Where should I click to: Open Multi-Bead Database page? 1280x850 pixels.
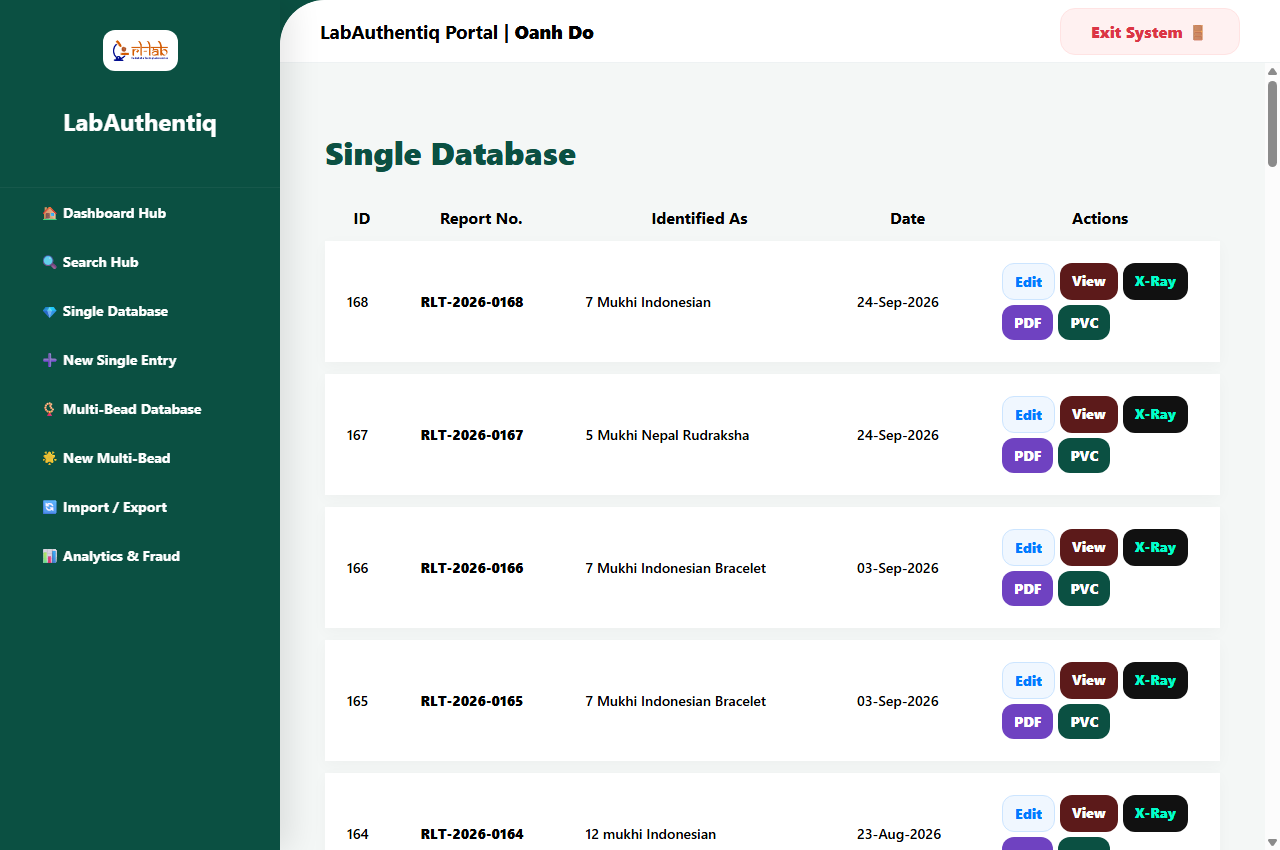[140, 409]
